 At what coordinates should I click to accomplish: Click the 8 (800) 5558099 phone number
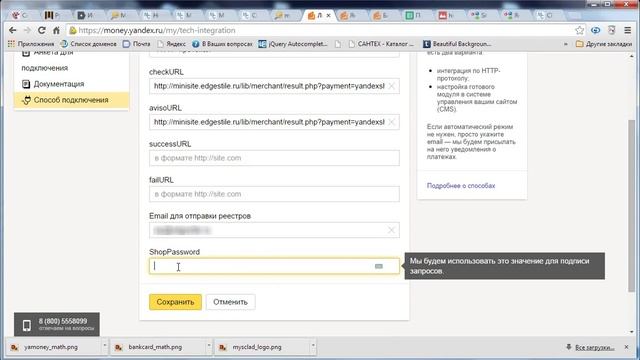63,321
